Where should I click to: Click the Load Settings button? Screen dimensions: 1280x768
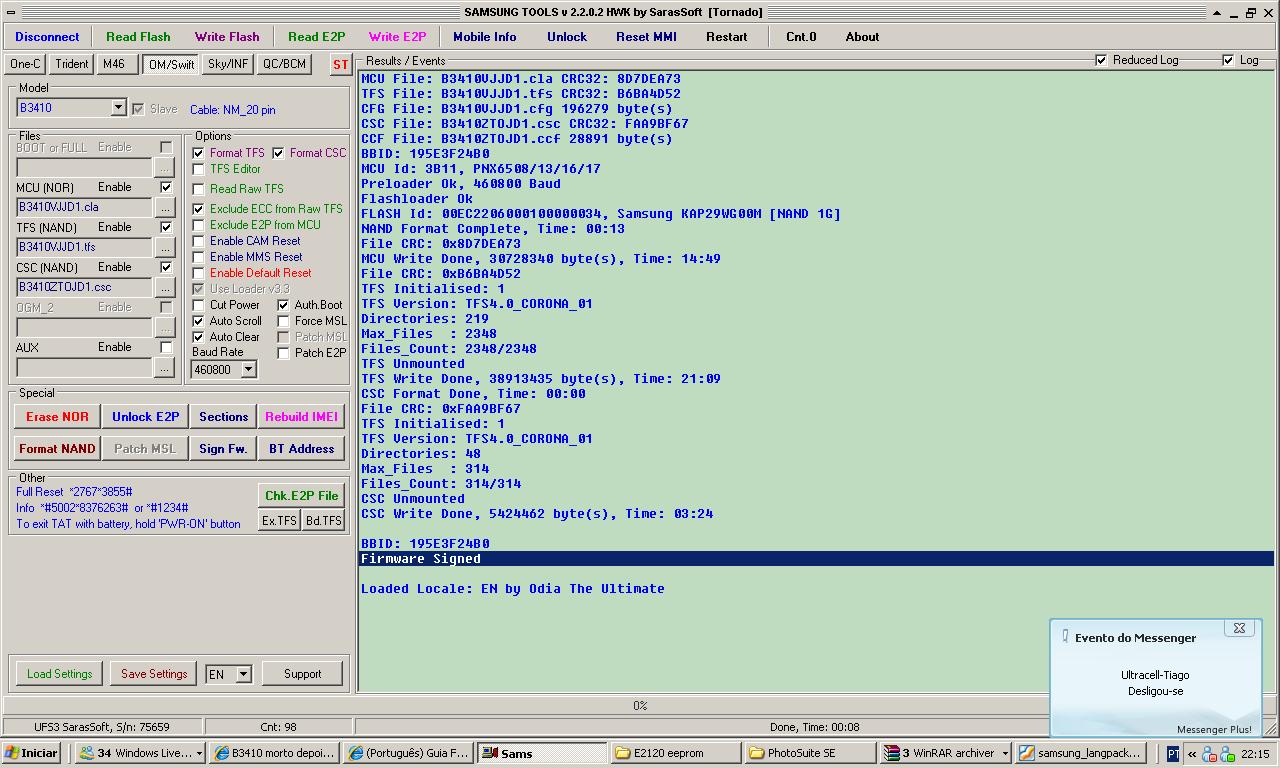pyautogui.click(x=59, y=674)
